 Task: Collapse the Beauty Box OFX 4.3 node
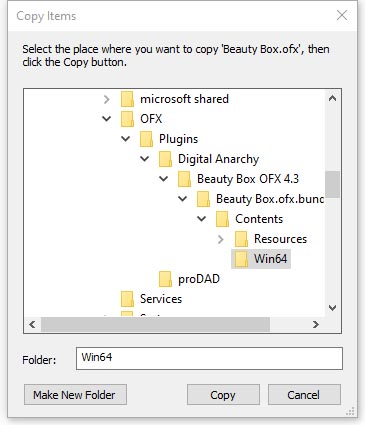(164, 179)
